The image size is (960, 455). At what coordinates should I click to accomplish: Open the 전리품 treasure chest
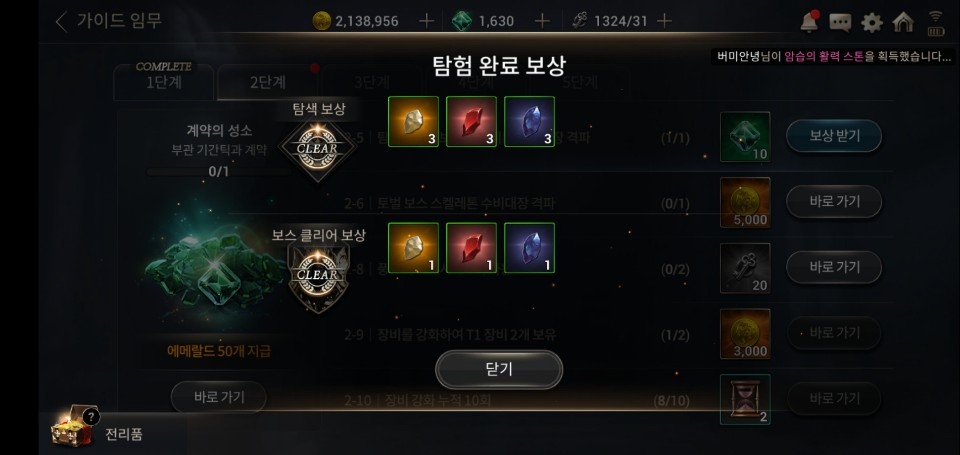71,426
